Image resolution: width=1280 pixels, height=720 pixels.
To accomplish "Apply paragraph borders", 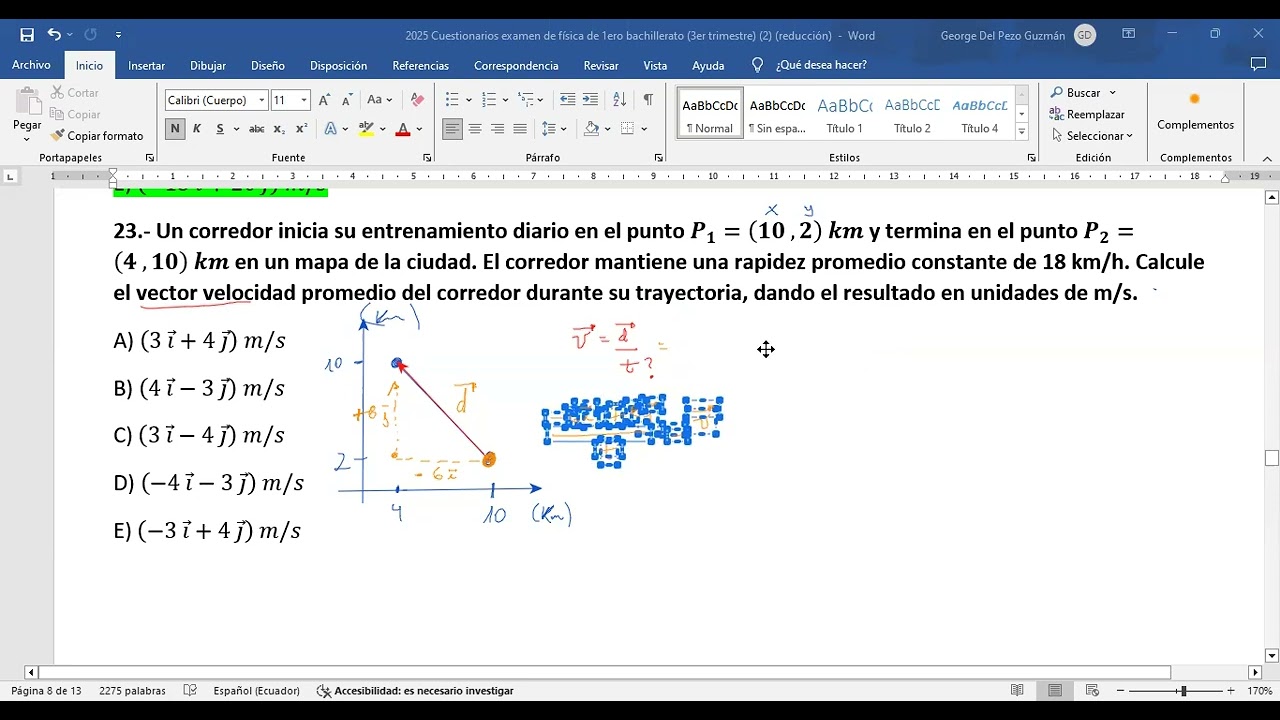I will tap(628, 129).
